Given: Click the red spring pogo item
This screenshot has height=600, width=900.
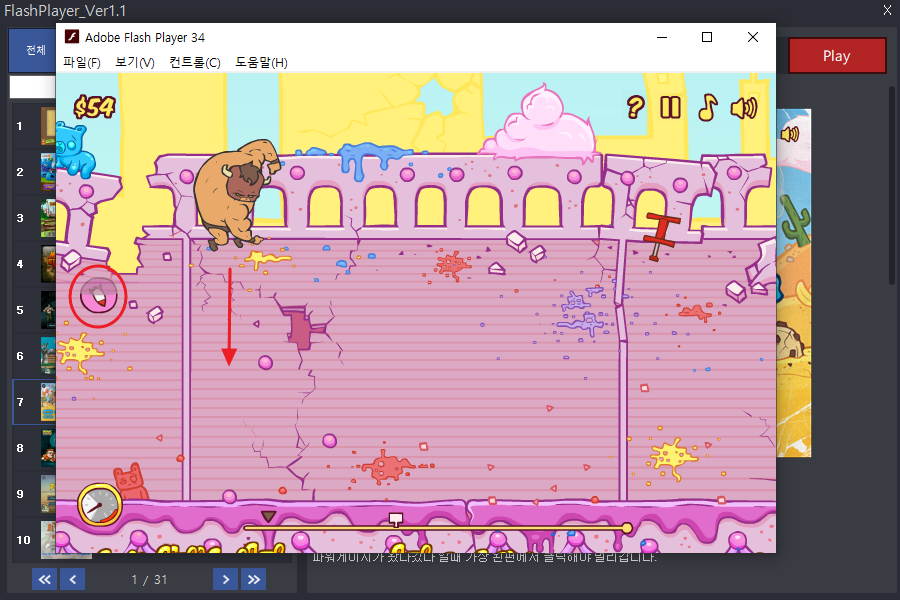Looking at the screenshot, I should click(x=661, y=235).
